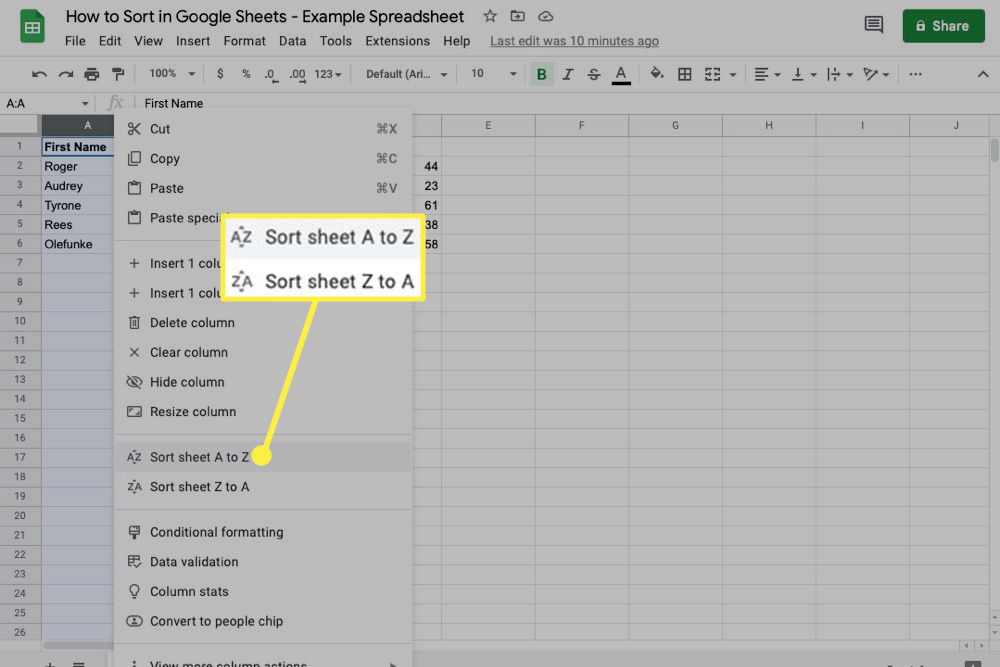The height and width of the screenshot is (667, 1000).
Task: Choose Convert to people chip
Action: (x=263, y=621)
